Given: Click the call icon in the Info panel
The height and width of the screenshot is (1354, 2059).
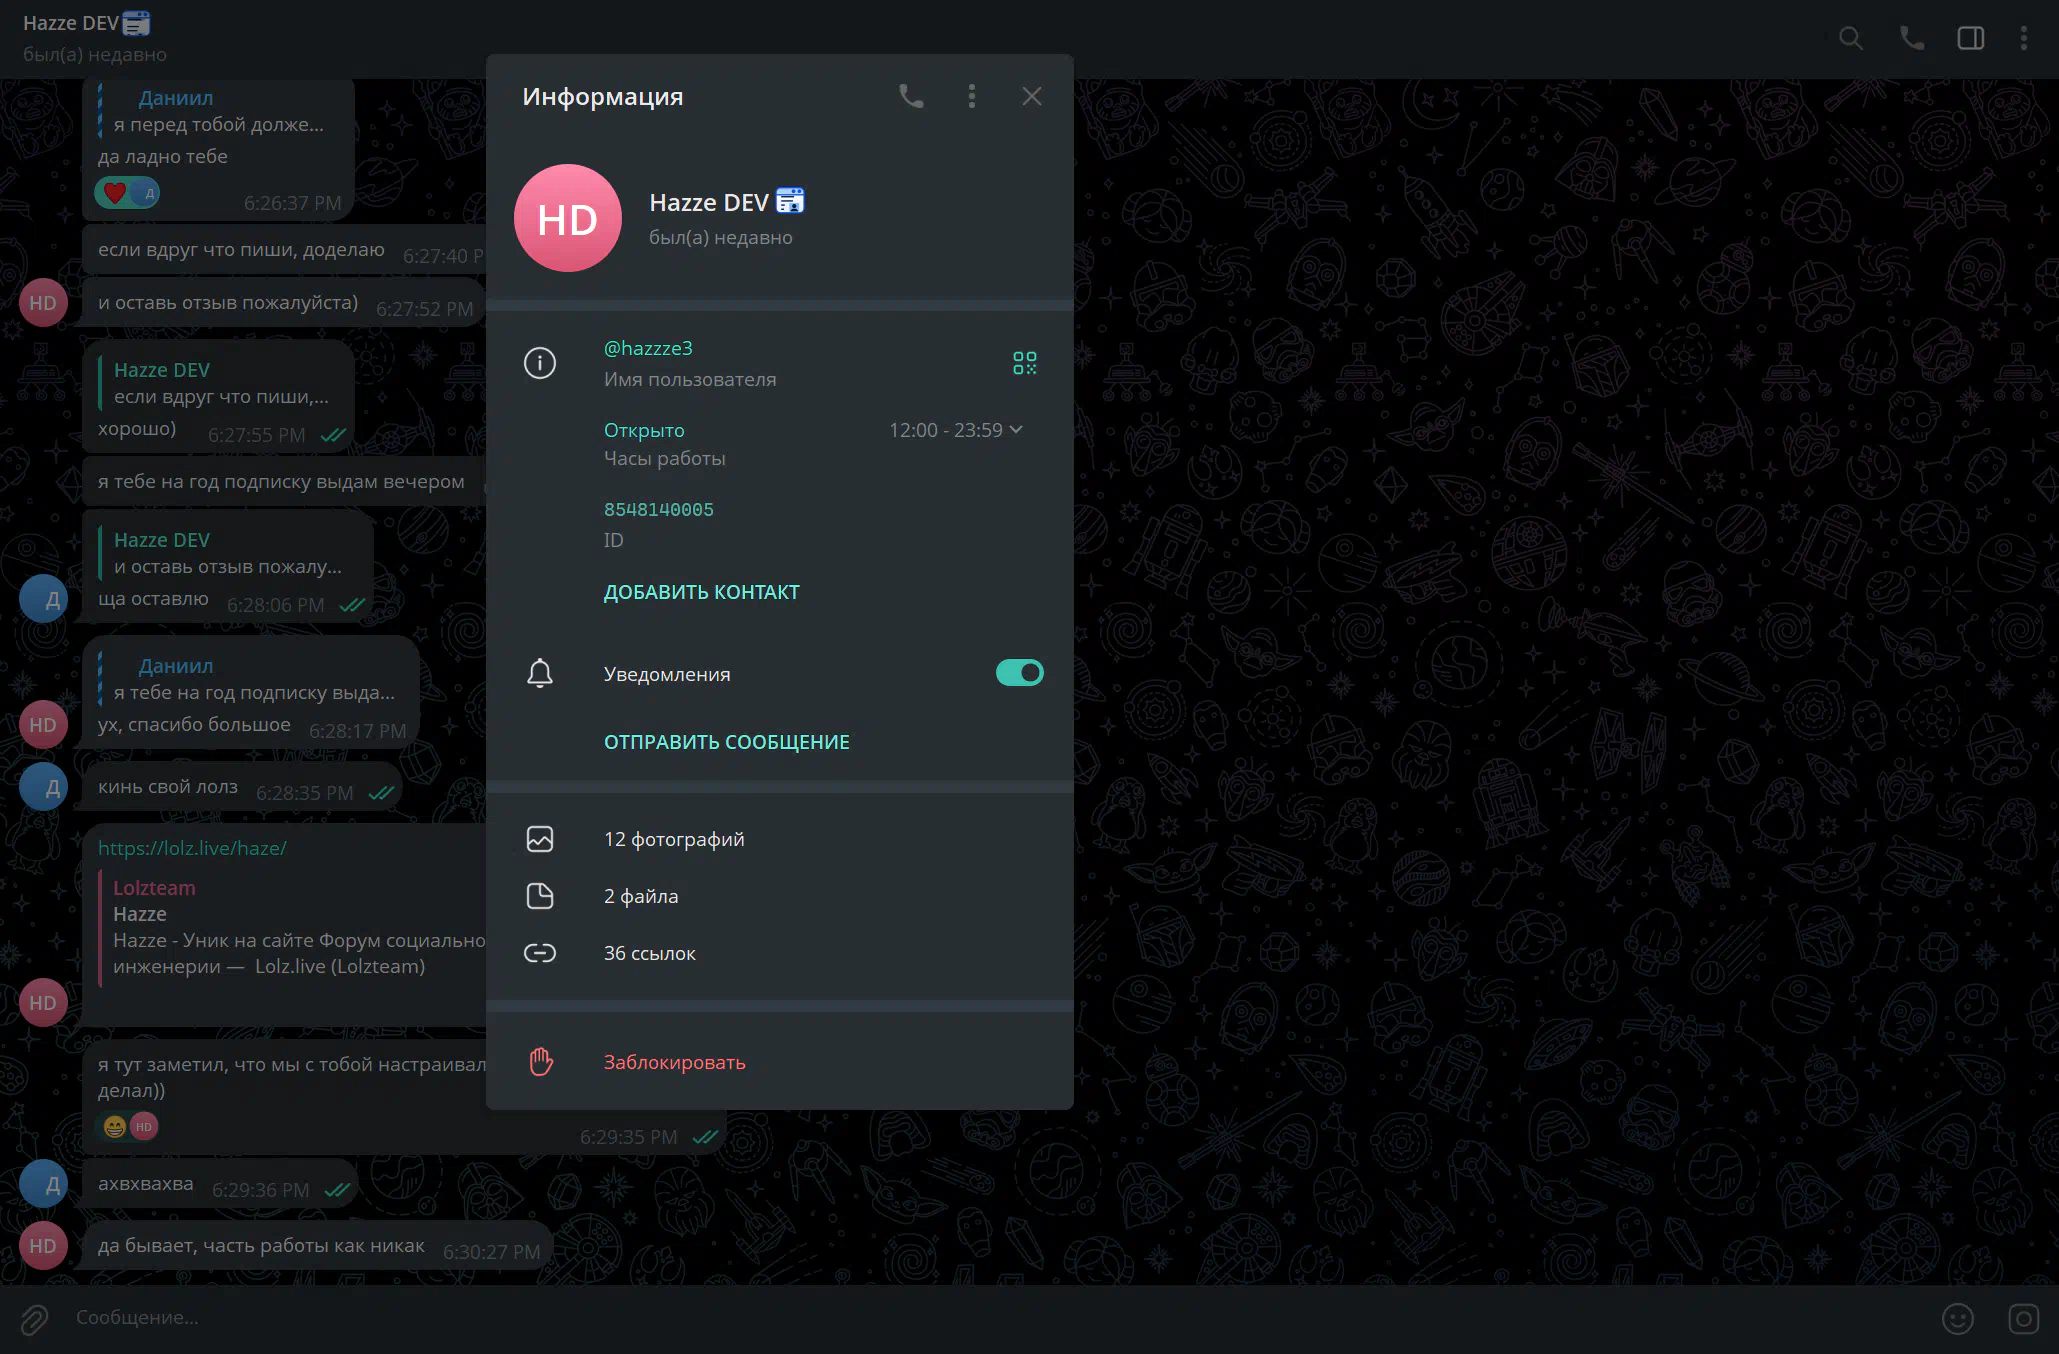Looking at the screenshot, I should tap(910, 96).
